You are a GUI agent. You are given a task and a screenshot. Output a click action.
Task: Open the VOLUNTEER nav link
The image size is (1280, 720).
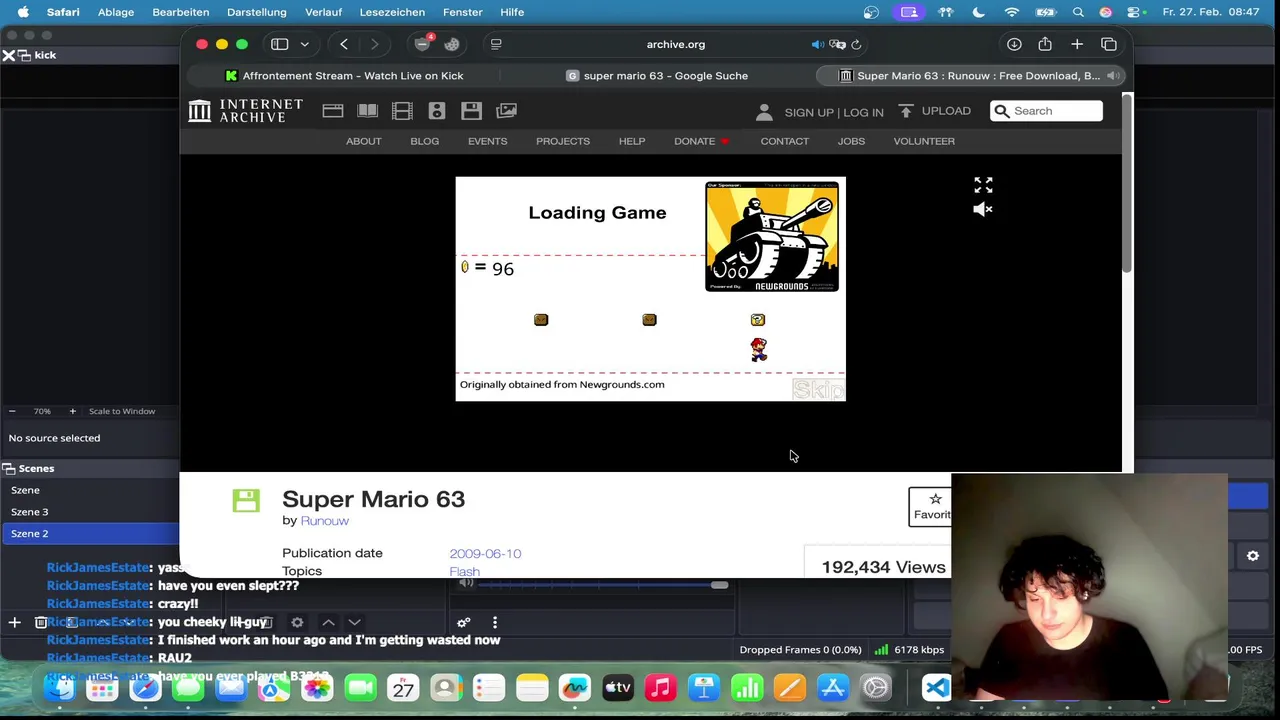click(x=924, y=141)
